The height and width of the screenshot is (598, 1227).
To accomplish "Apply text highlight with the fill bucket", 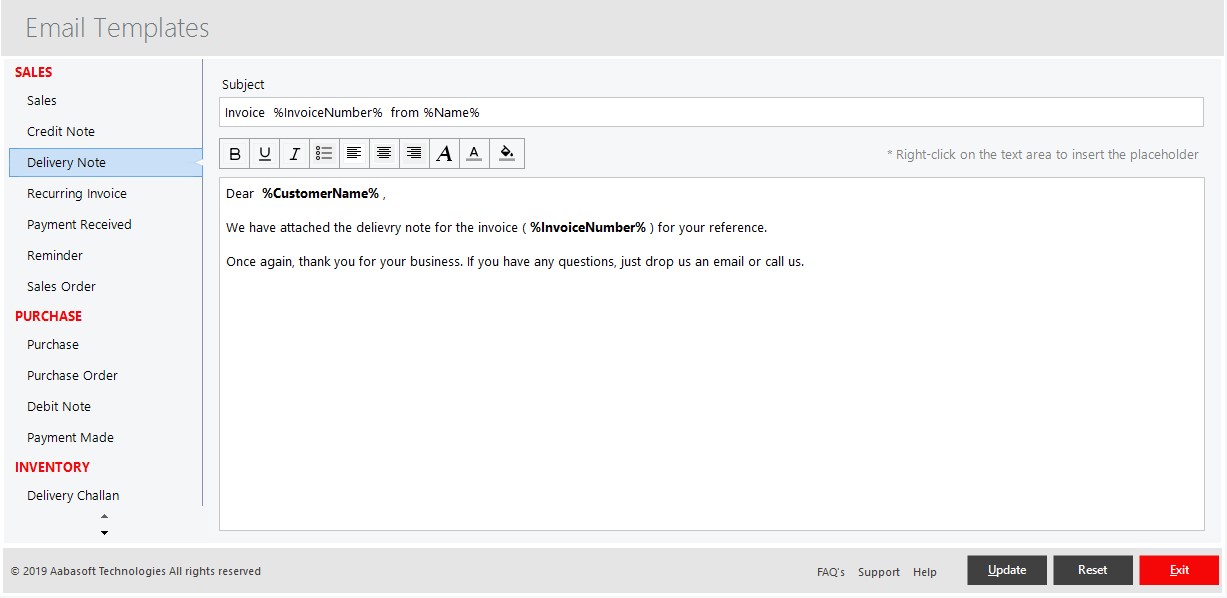I will (x=507, y=153).
